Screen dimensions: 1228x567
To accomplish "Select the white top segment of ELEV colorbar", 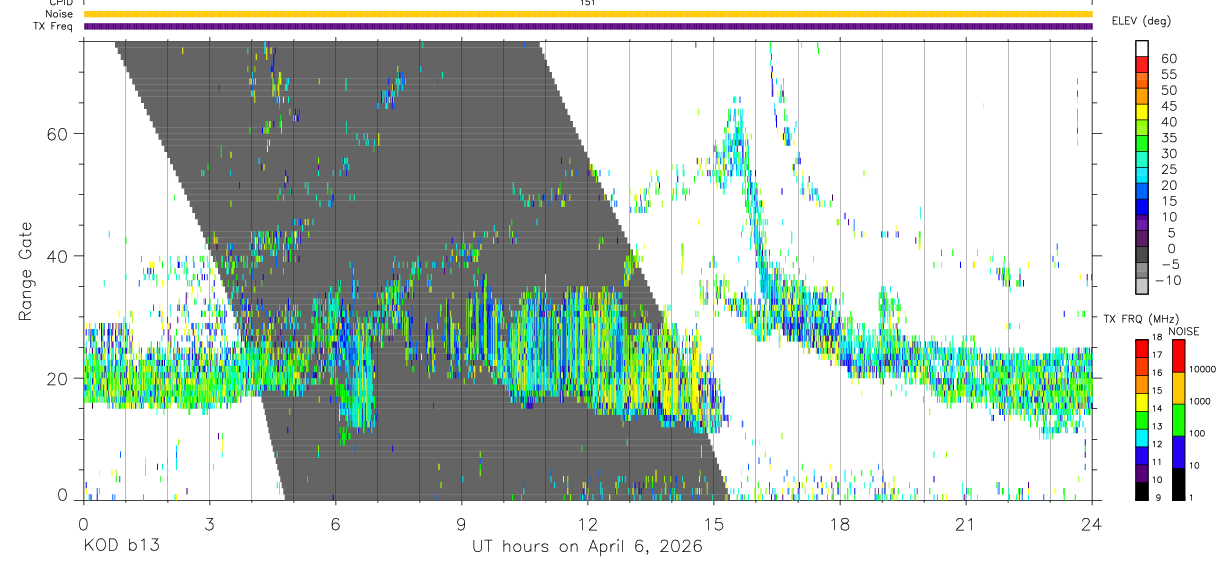I will 1143,49.
